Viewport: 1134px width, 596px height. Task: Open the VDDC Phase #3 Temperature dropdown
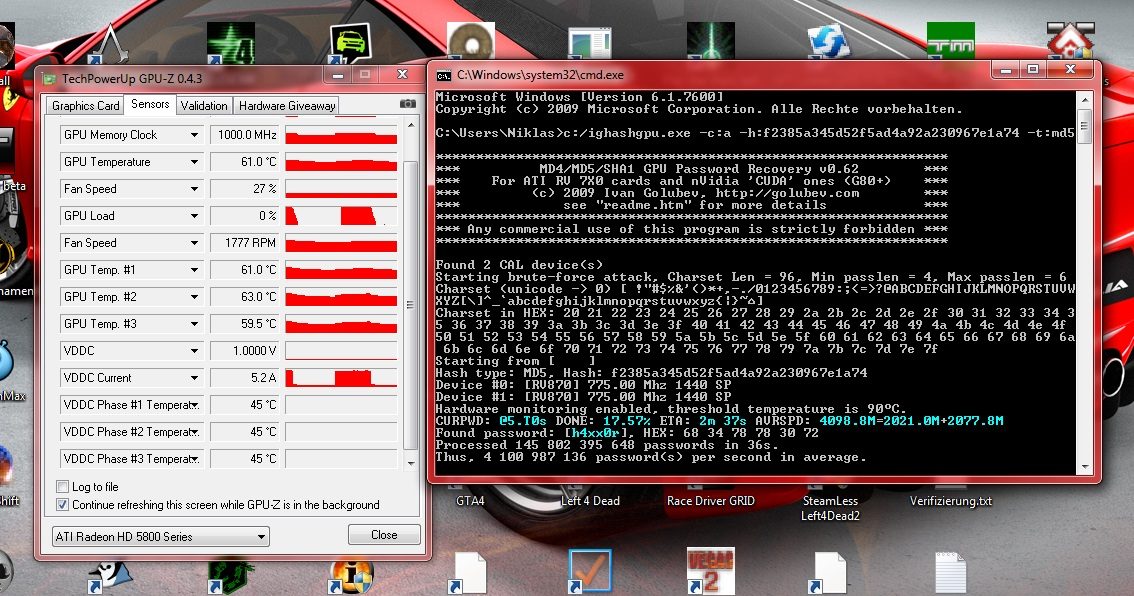(194, 459)
